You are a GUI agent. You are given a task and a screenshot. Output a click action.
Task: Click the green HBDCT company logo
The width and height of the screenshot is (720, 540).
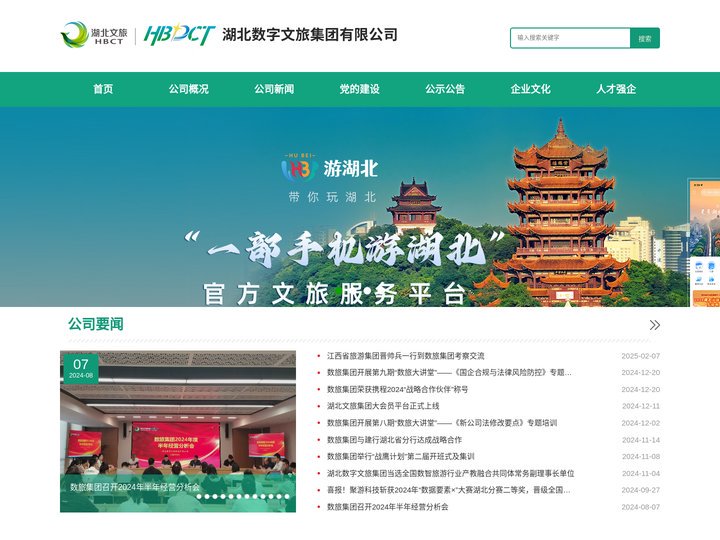point(180,35)
